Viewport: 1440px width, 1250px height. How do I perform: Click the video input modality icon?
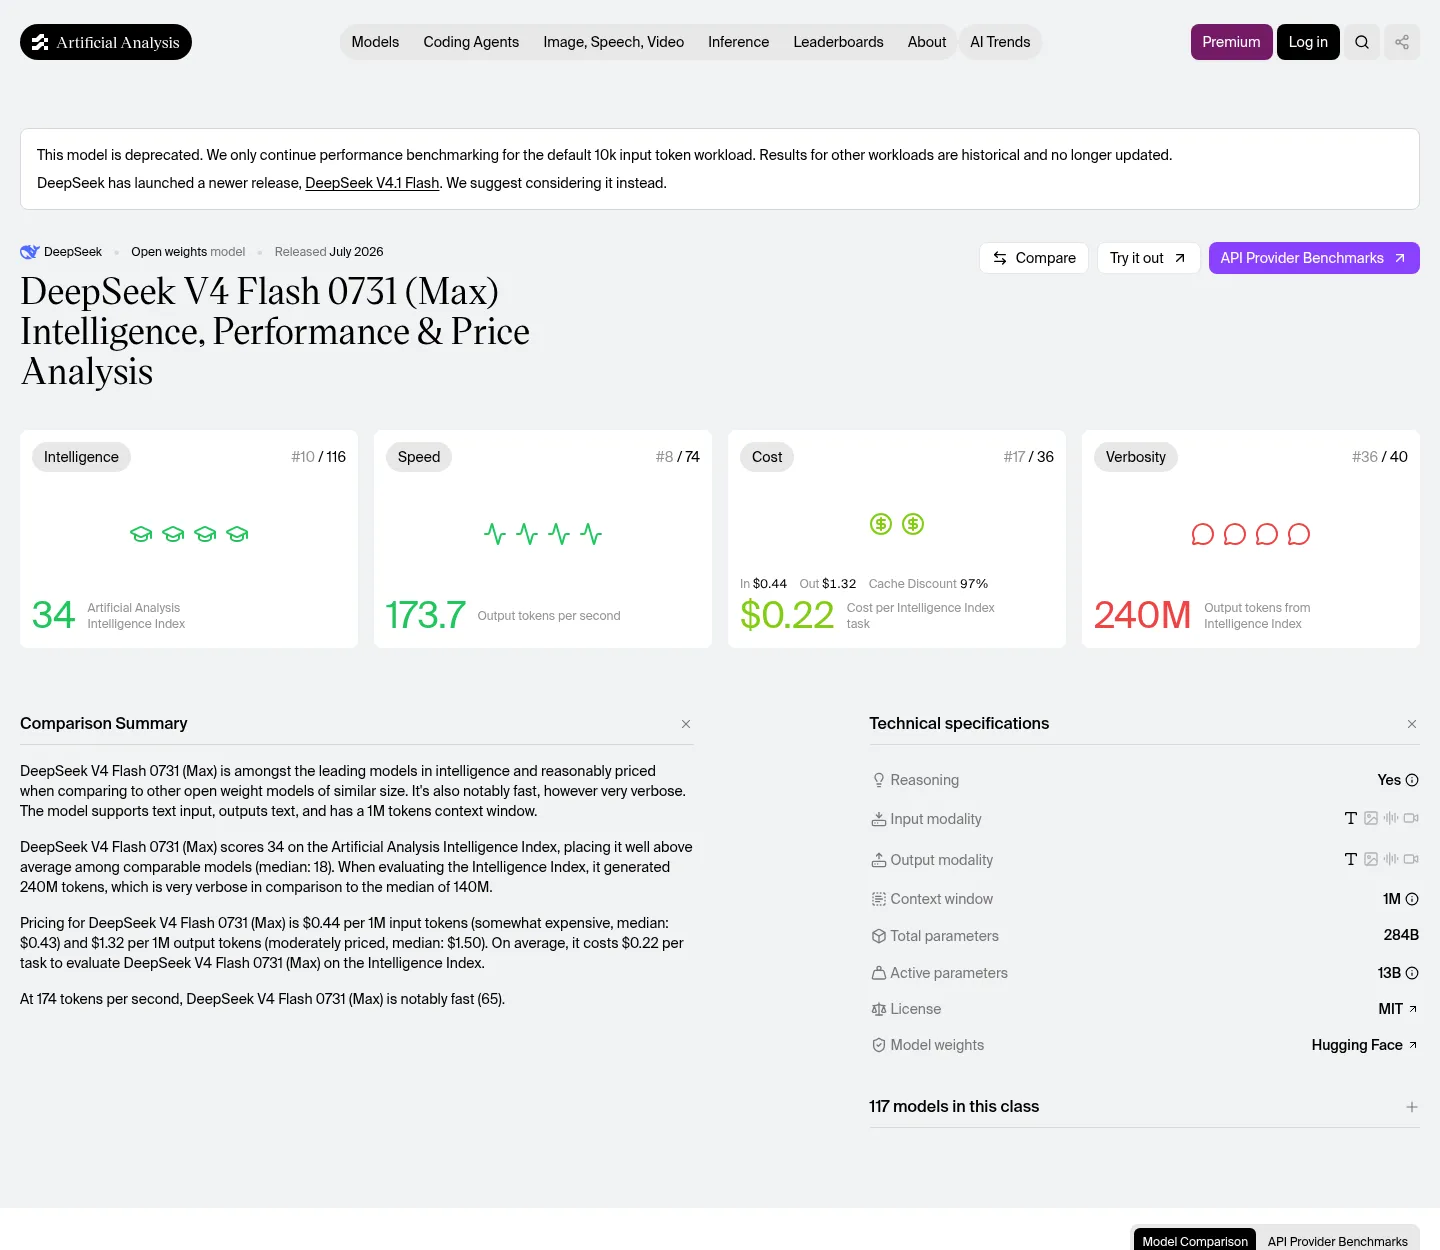point(1411,818)
